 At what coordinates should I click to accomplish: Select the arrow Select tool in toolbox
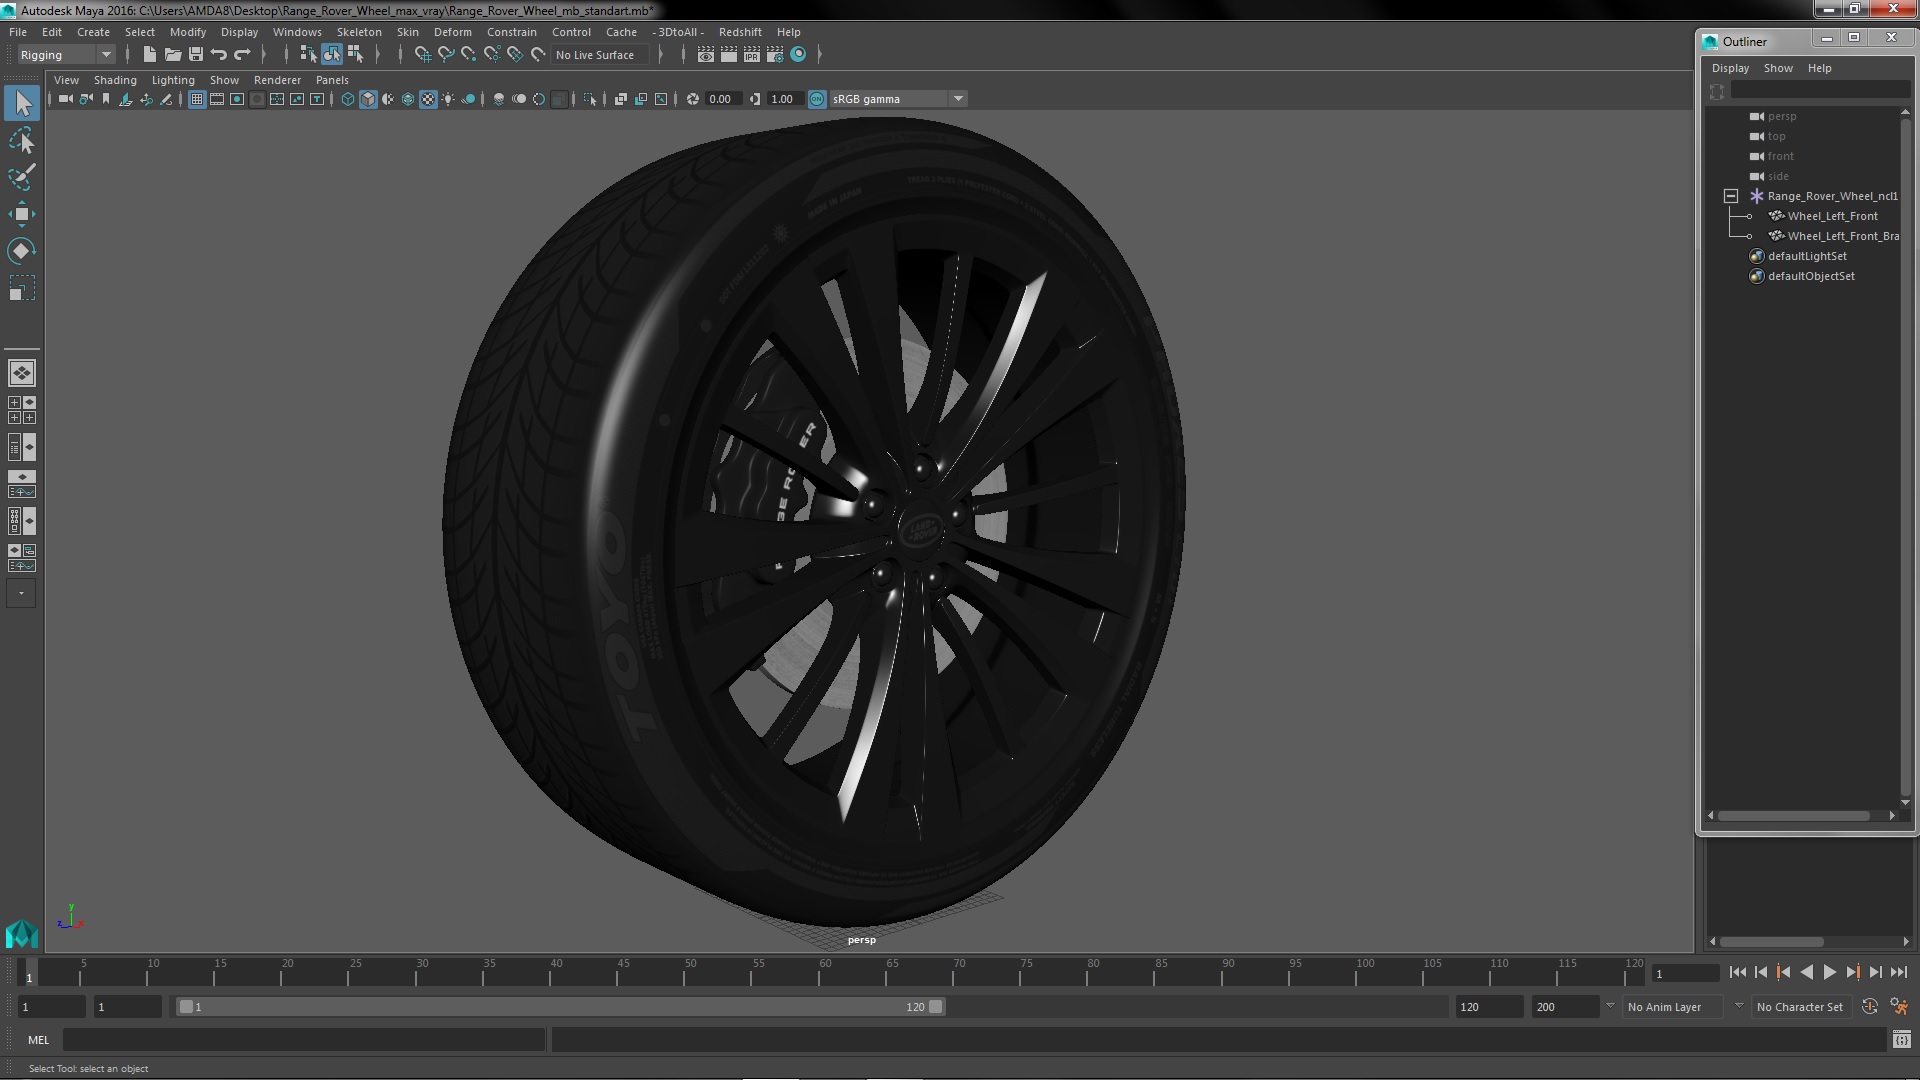[x=22, y=103]
